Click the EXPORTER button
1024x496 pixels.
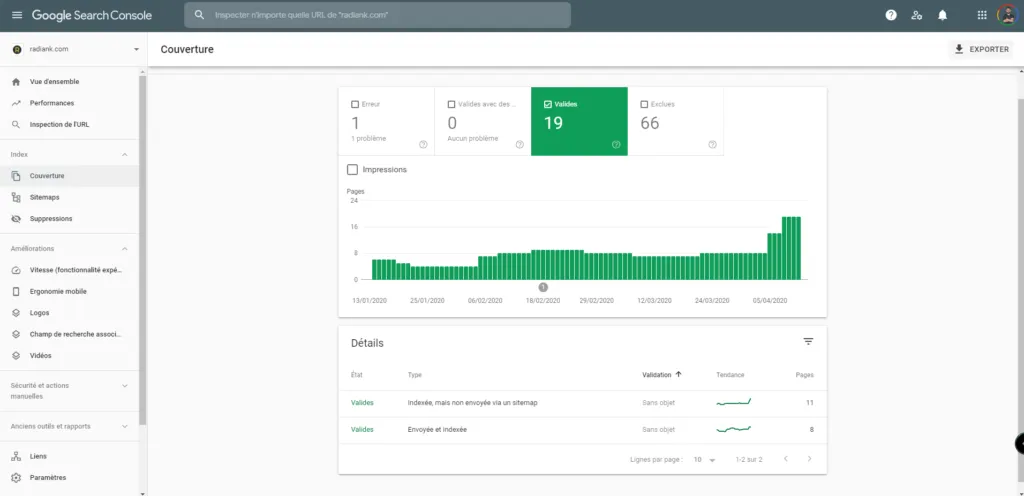[x=981, y=49]
